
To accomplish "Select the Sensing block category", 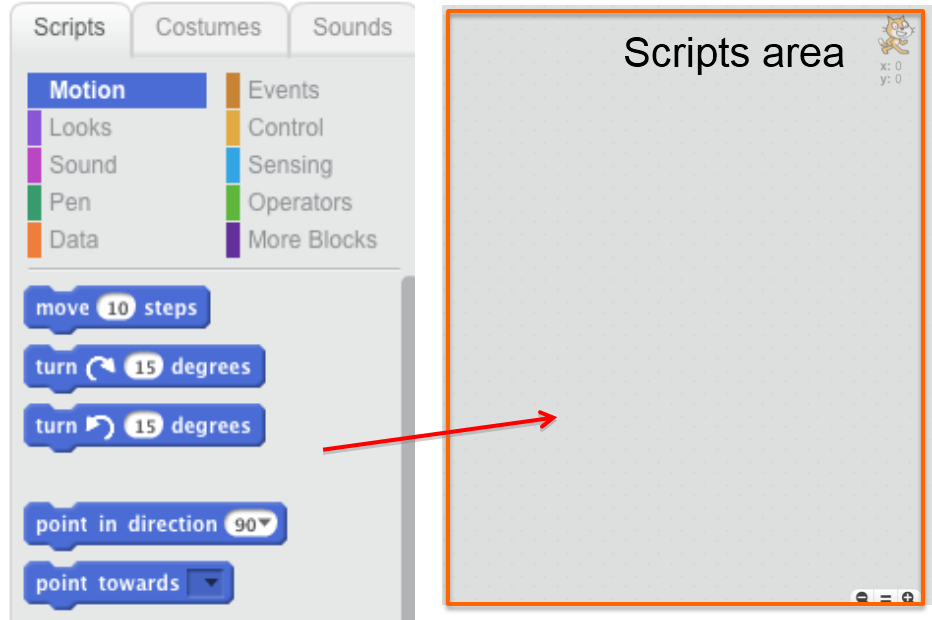I will pyautogui.click(x=288, y=164).
